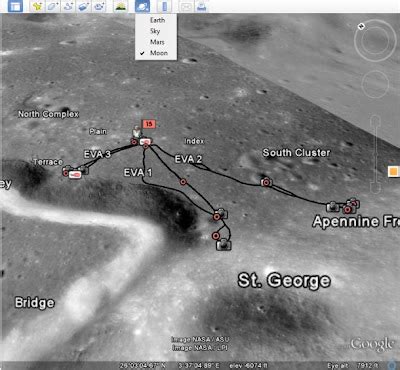Toggle the sunlight across landscape icon

coord(121,6)
